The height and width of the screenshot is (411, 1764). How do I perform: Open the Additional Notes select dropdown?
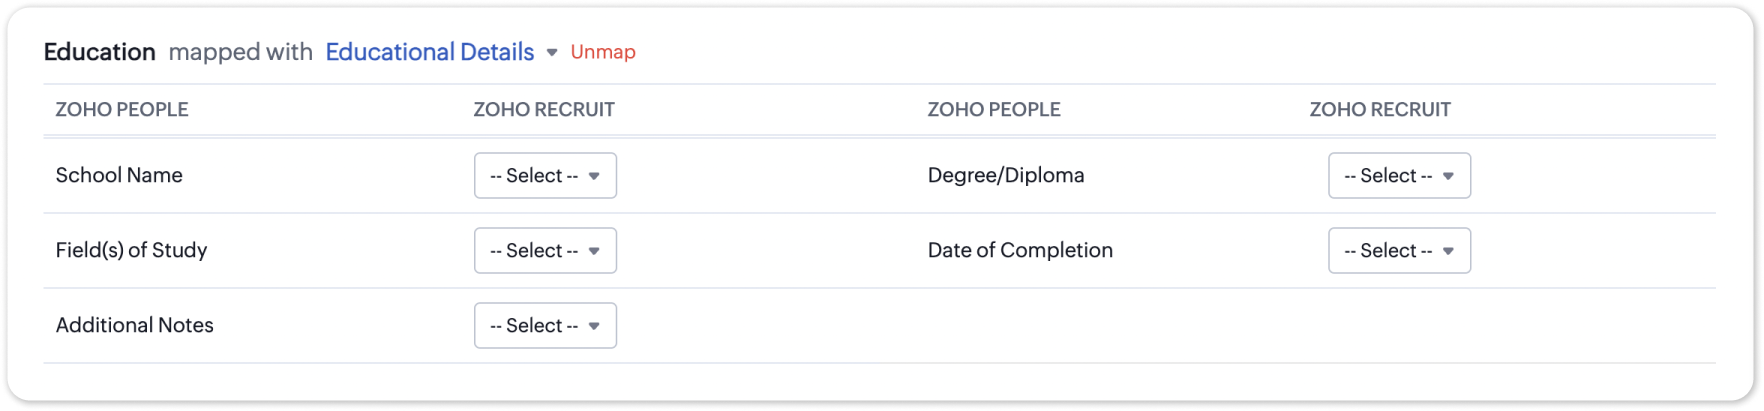click(545, 326)
